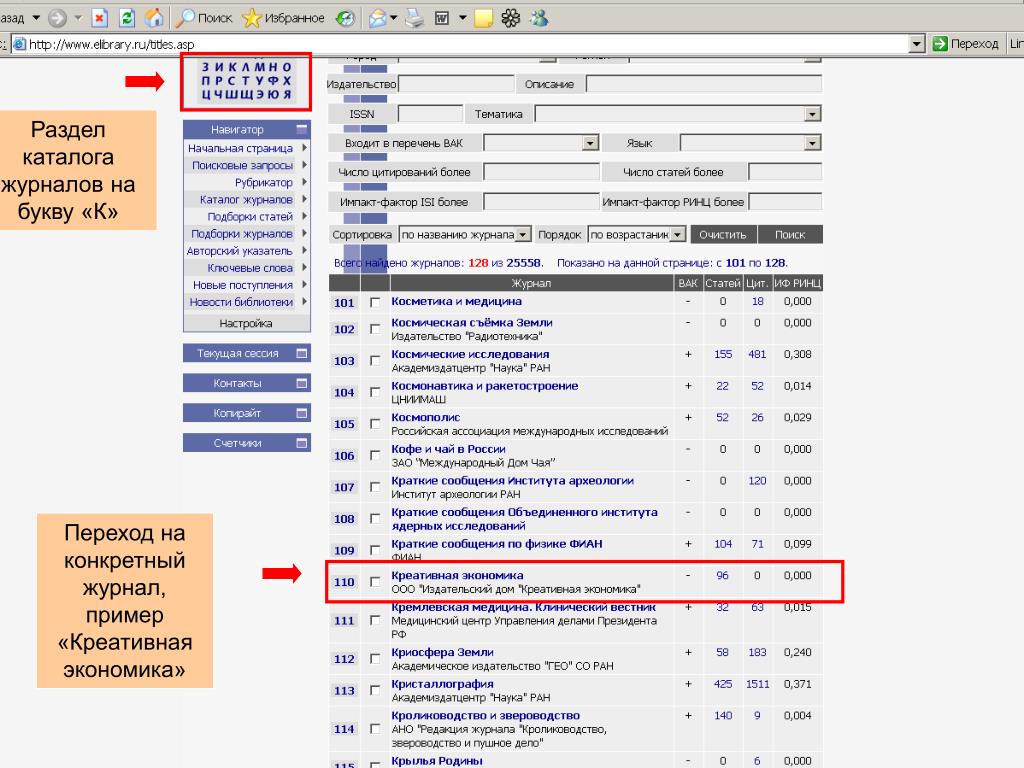
Task: Check box for Кофе и чай в России
Action: click(x=375, y=455)
